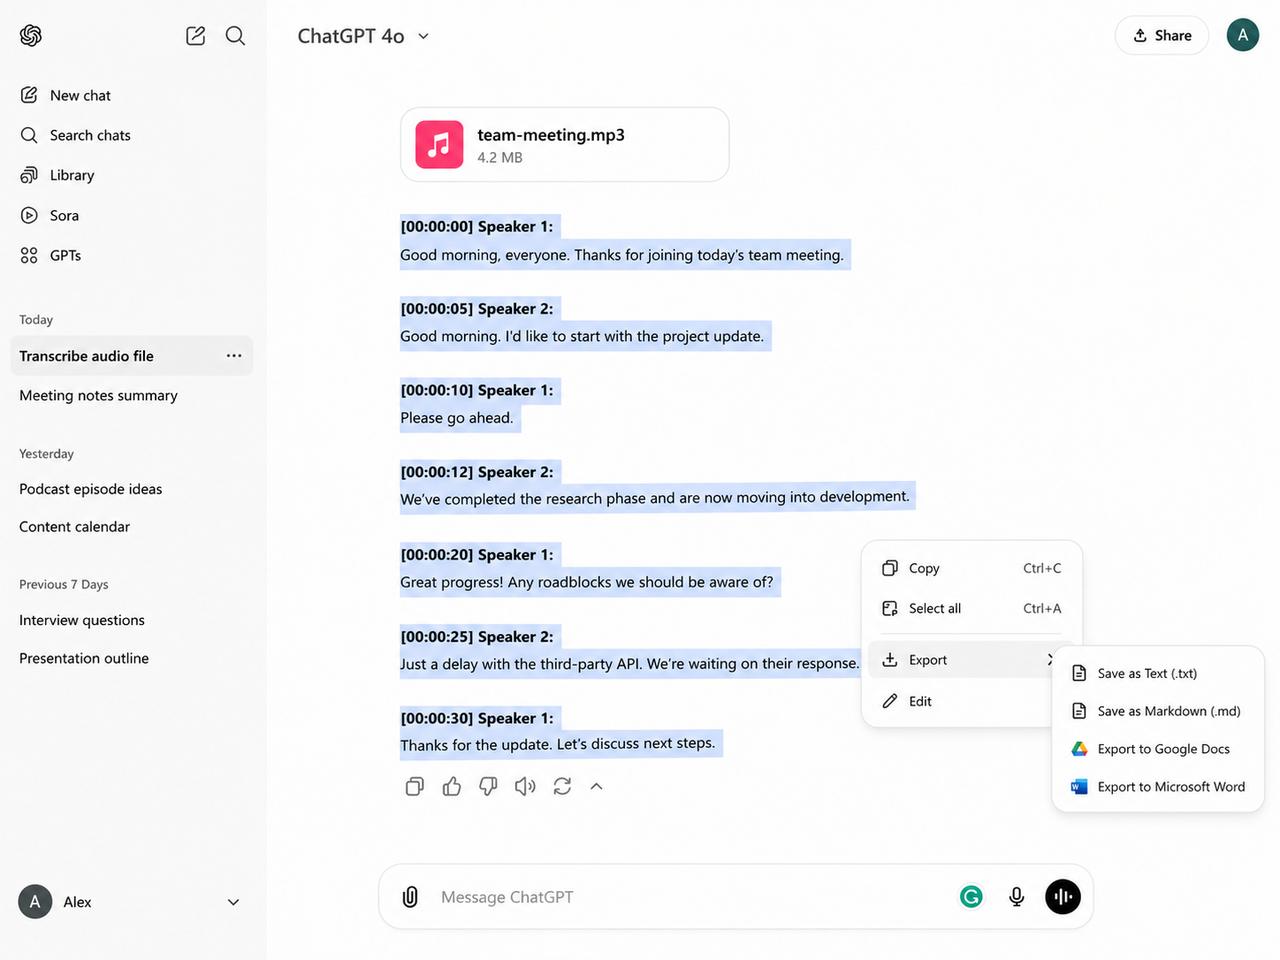Collapse response actions with the up chevron
The height and width of the screenshot is (960, 1280).
596,787
